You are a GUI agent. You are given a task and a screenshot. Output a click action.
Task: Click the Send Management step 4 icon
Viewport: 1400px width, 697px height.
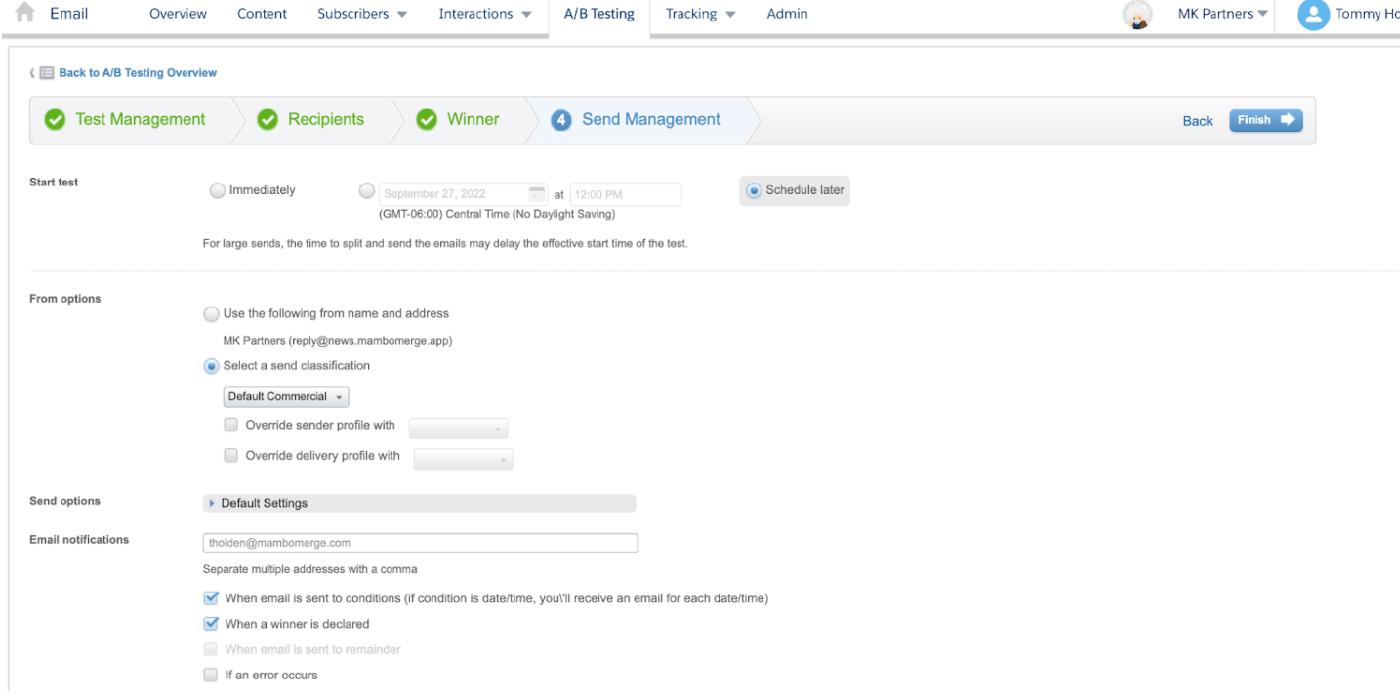click(562, 120)
